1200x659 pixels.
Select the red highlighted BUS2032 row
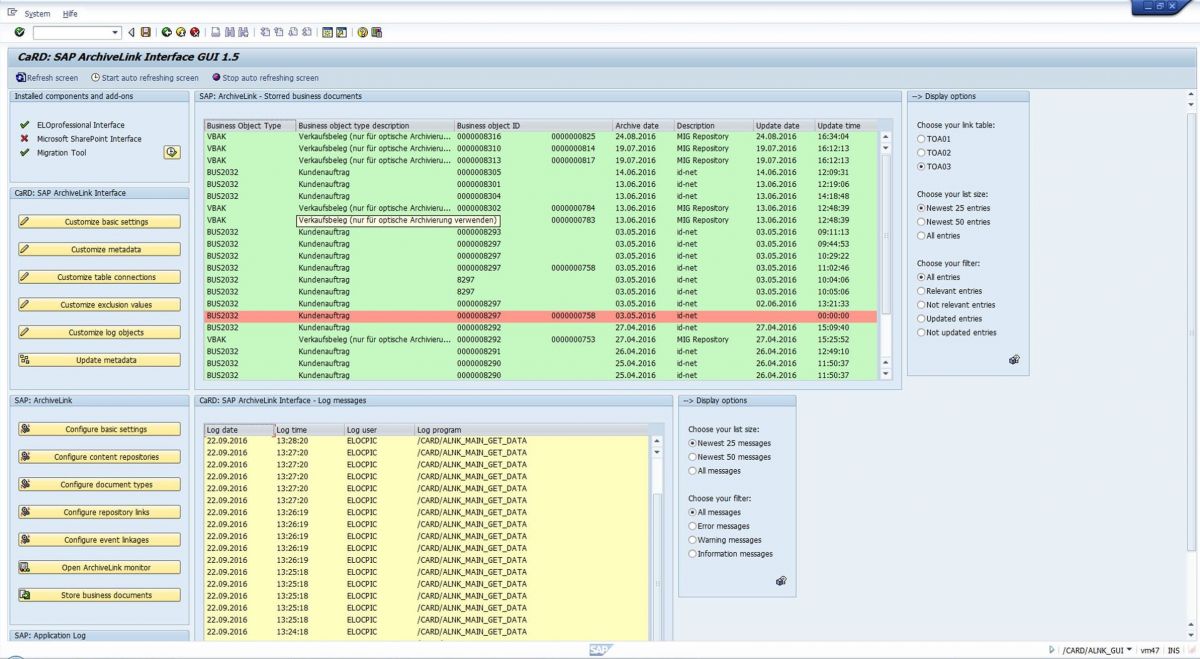coord(541,316)
